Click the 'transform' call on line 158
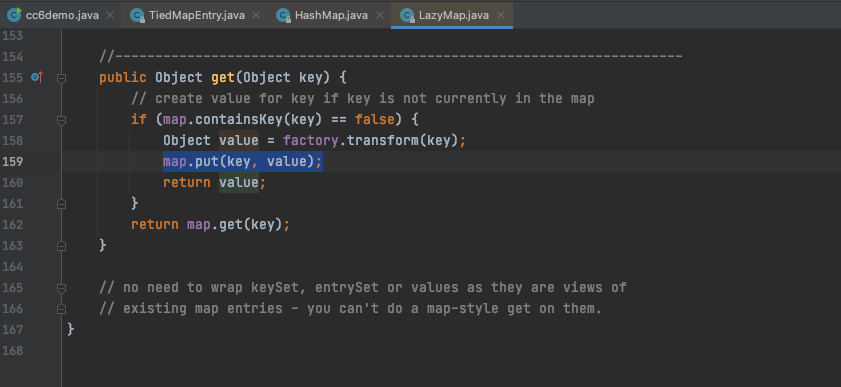Image resolution: width=841 pixels, height=387 pixels. 382,140
